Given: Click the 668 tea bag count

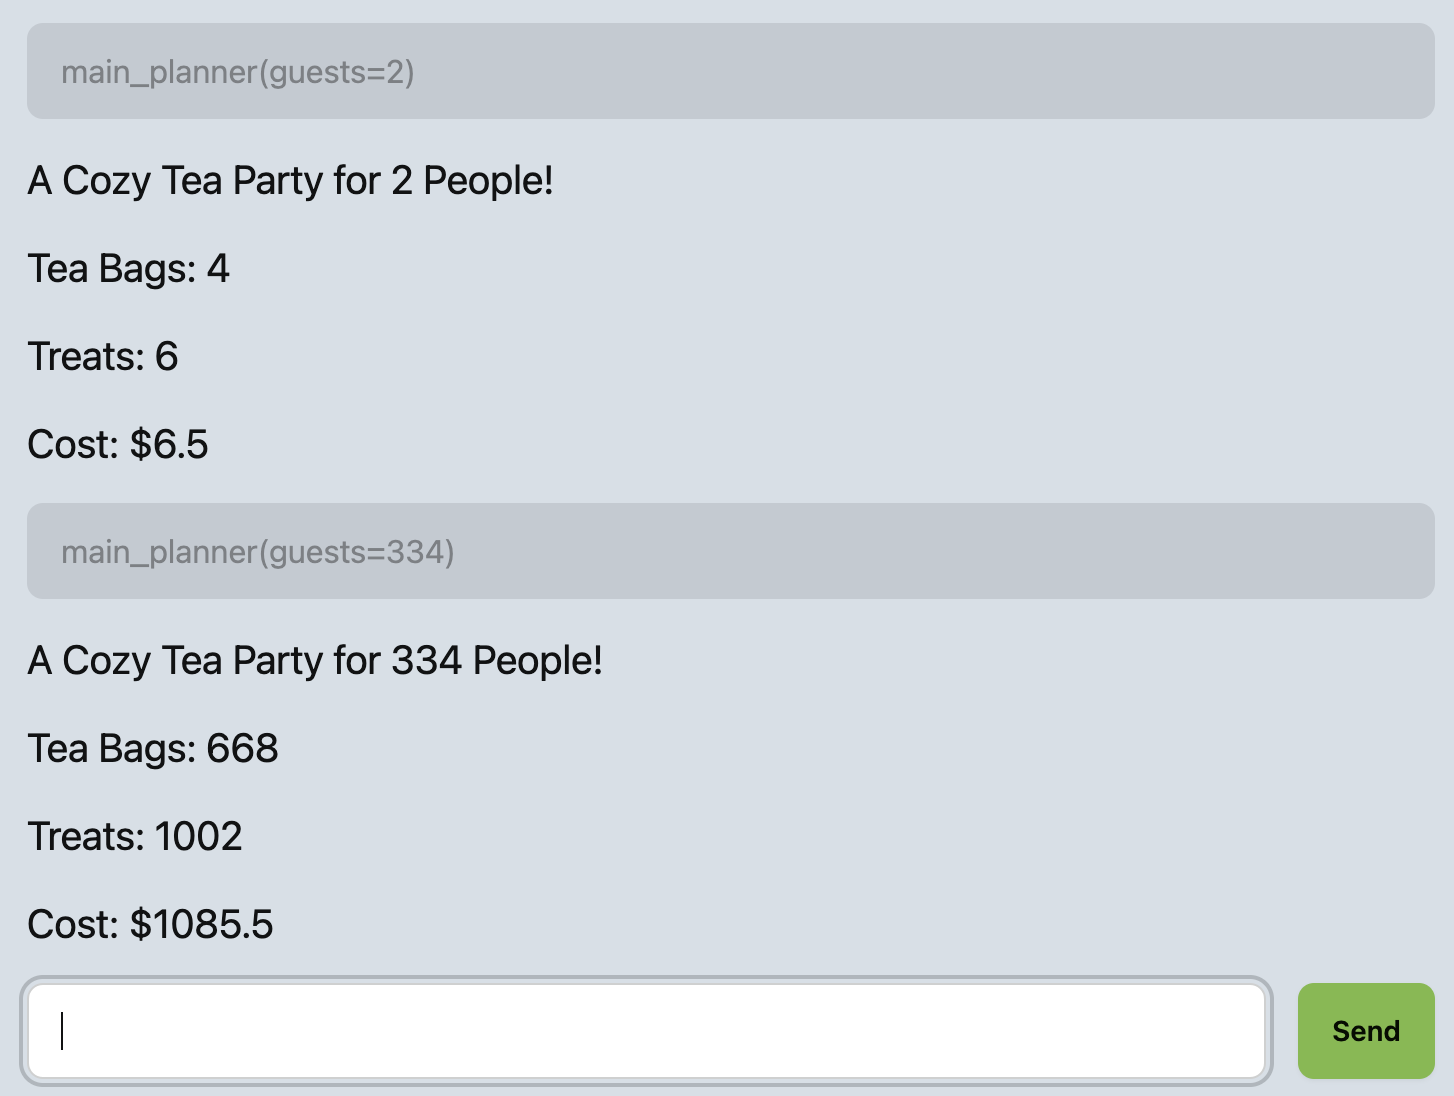Looking at the screenshot, I should tap(242, 749).
